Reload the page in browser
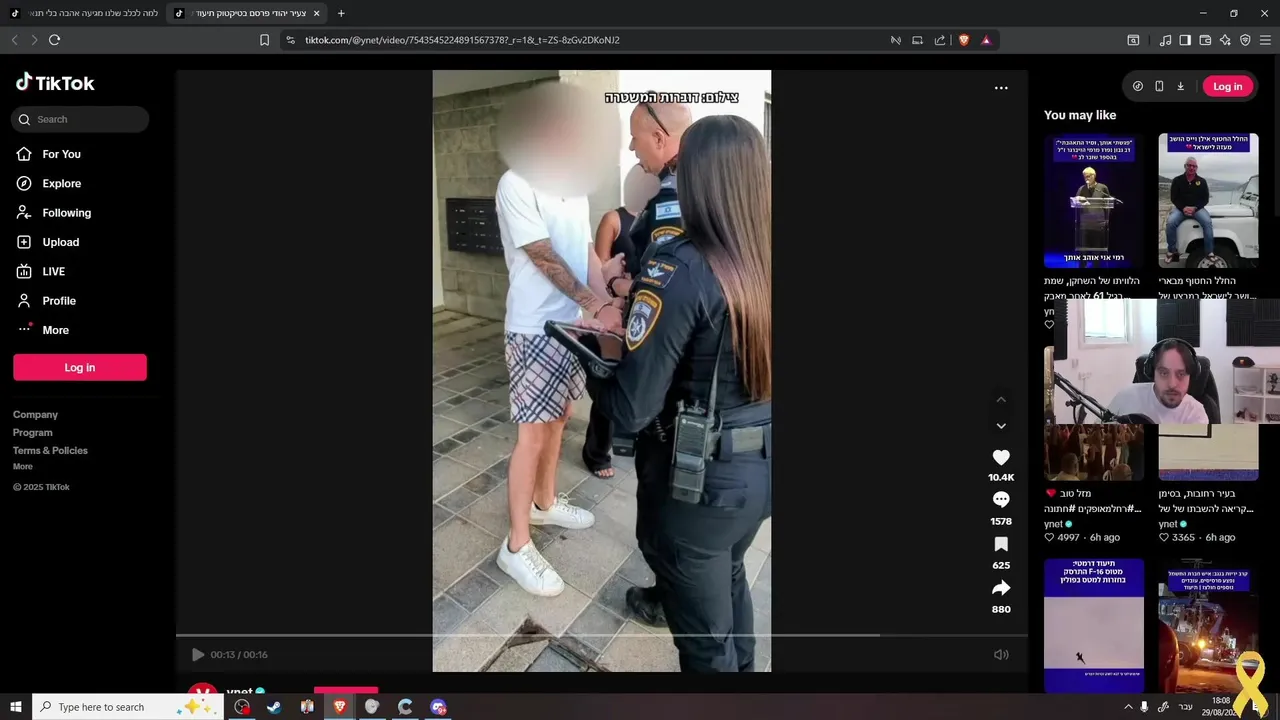This screenshot has width=1280, height=720. tap(54, 40)
